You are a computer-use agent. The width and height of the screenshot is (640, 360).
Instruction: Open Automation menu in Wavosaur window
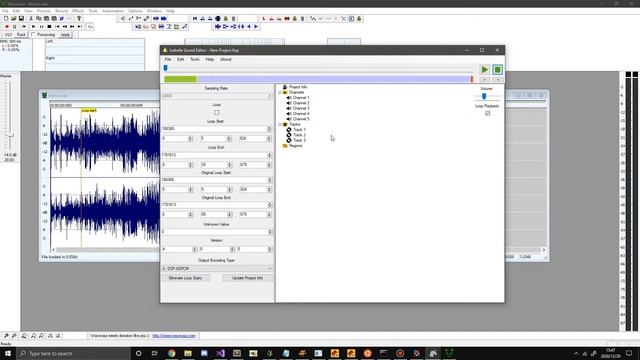[x=113, y=11]
